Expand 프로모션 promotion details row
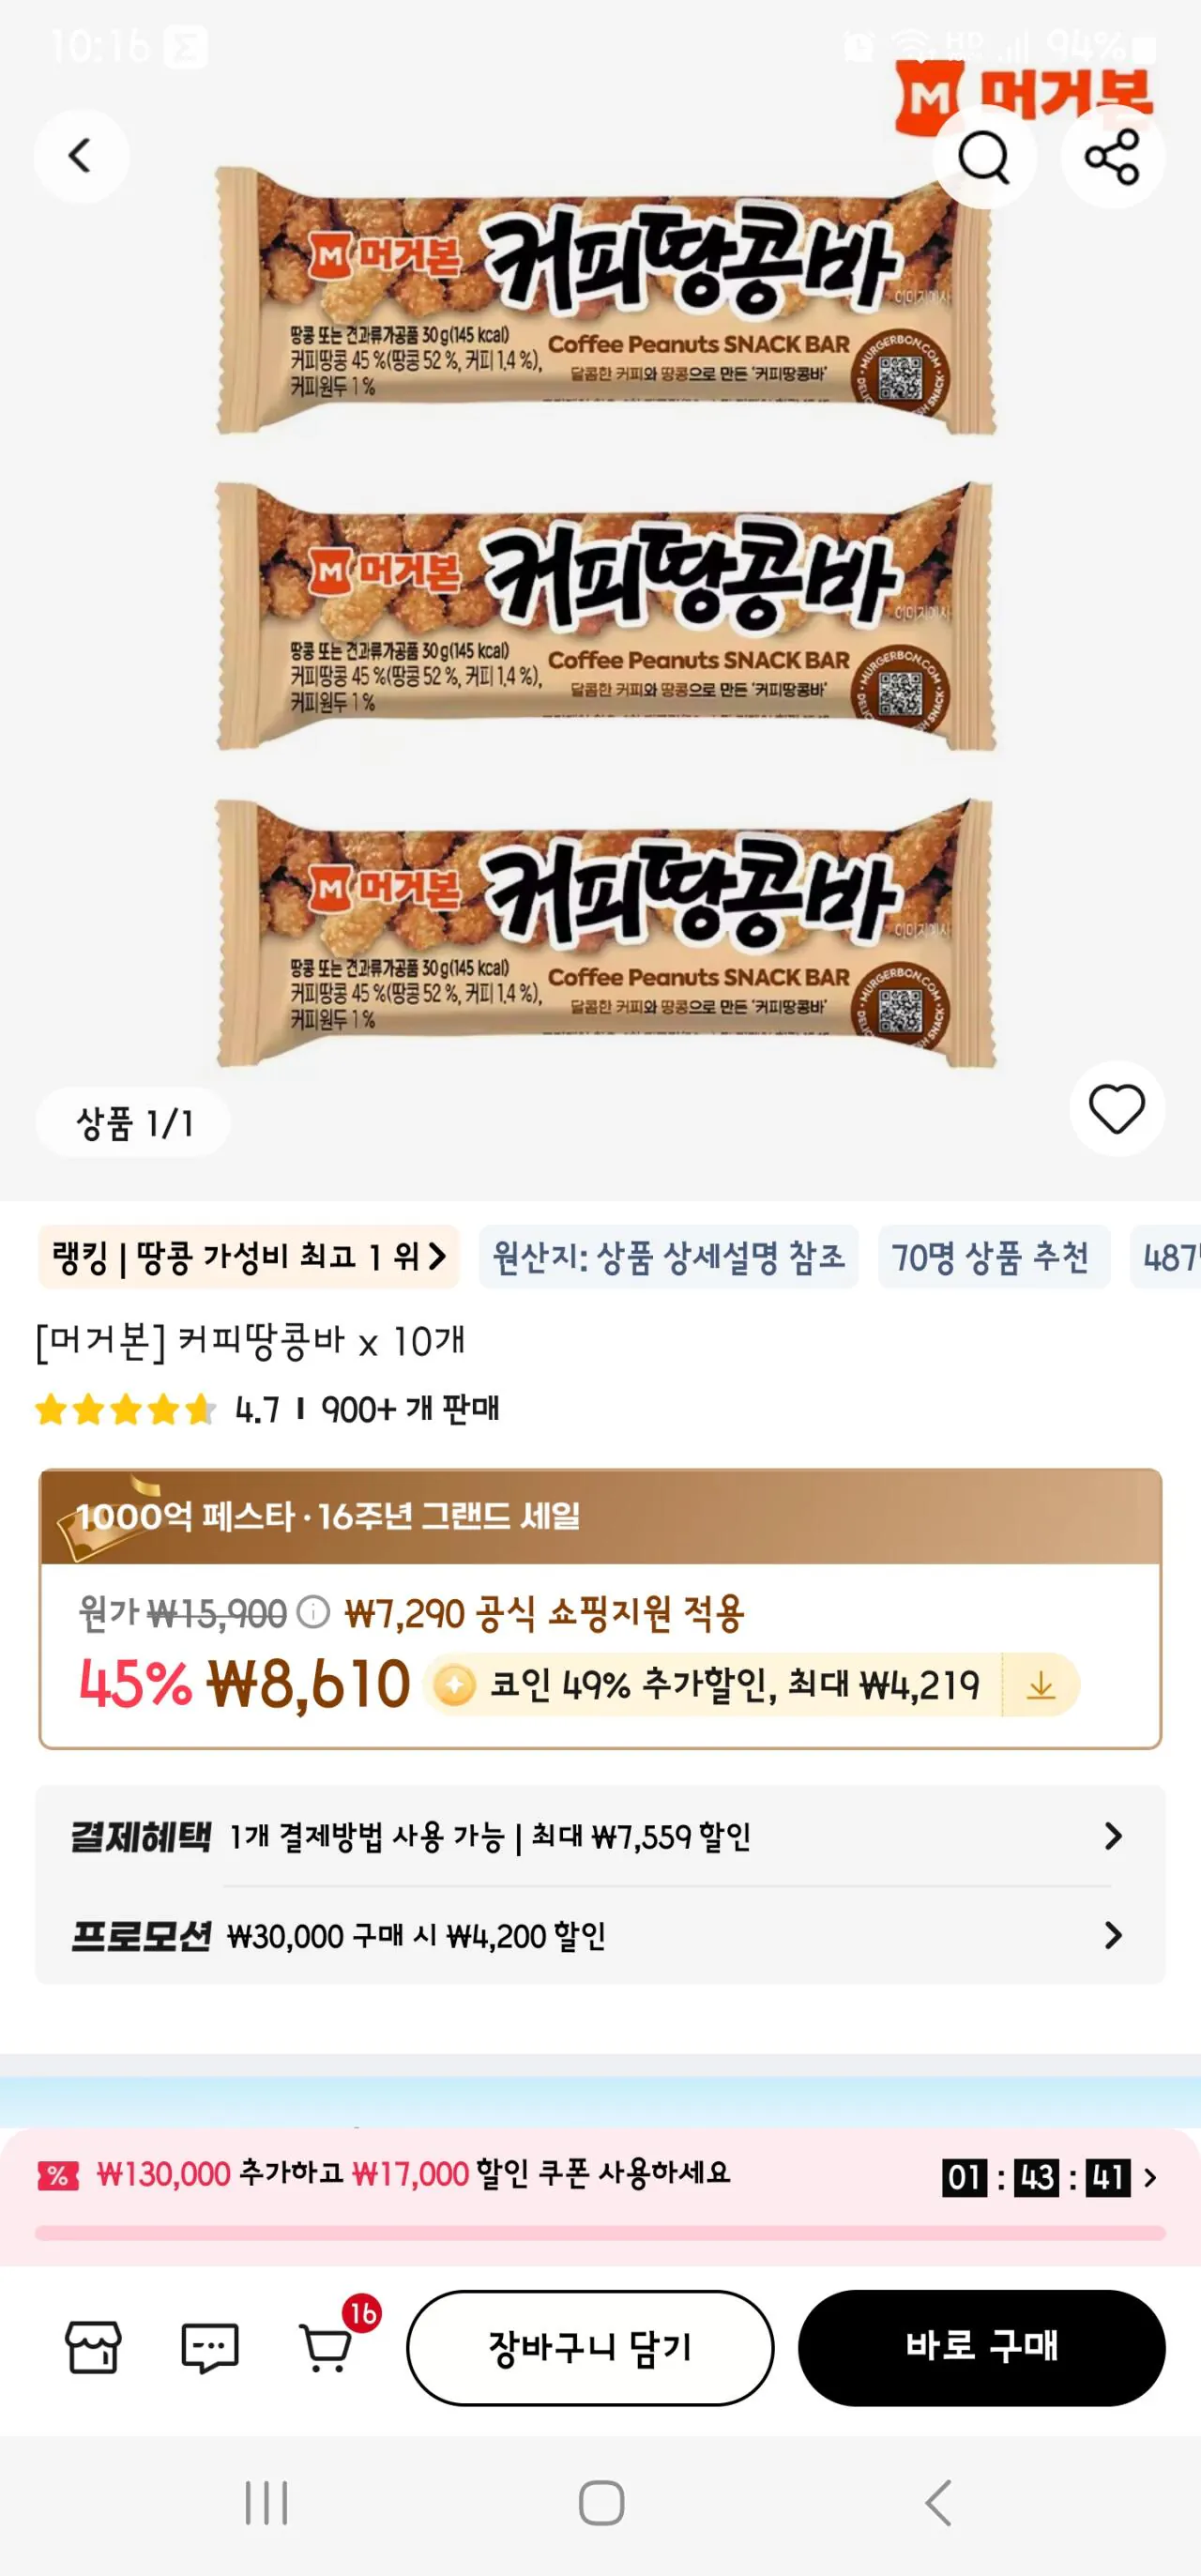The height and width of the screenshot is (2576, 1201). click(600, 1935)
